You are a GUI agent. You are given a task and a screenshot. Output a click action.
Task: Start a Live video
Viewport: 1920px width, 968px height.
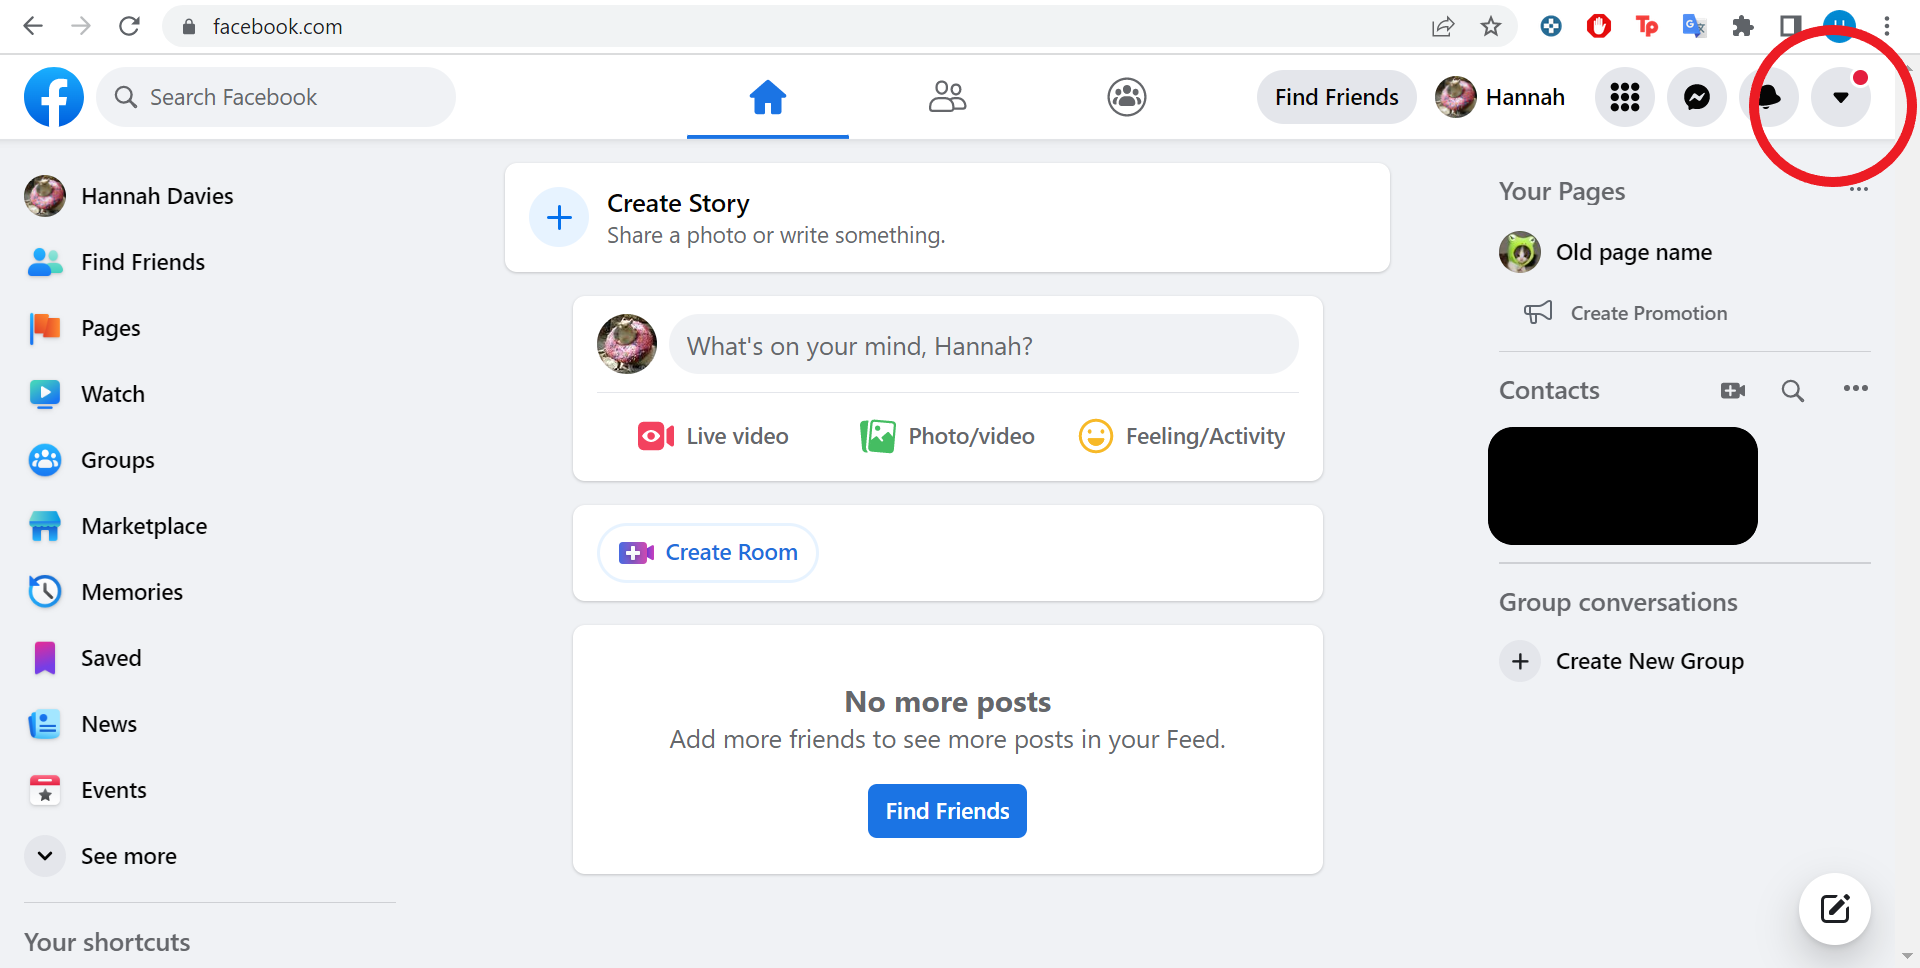tap(713, 436)
